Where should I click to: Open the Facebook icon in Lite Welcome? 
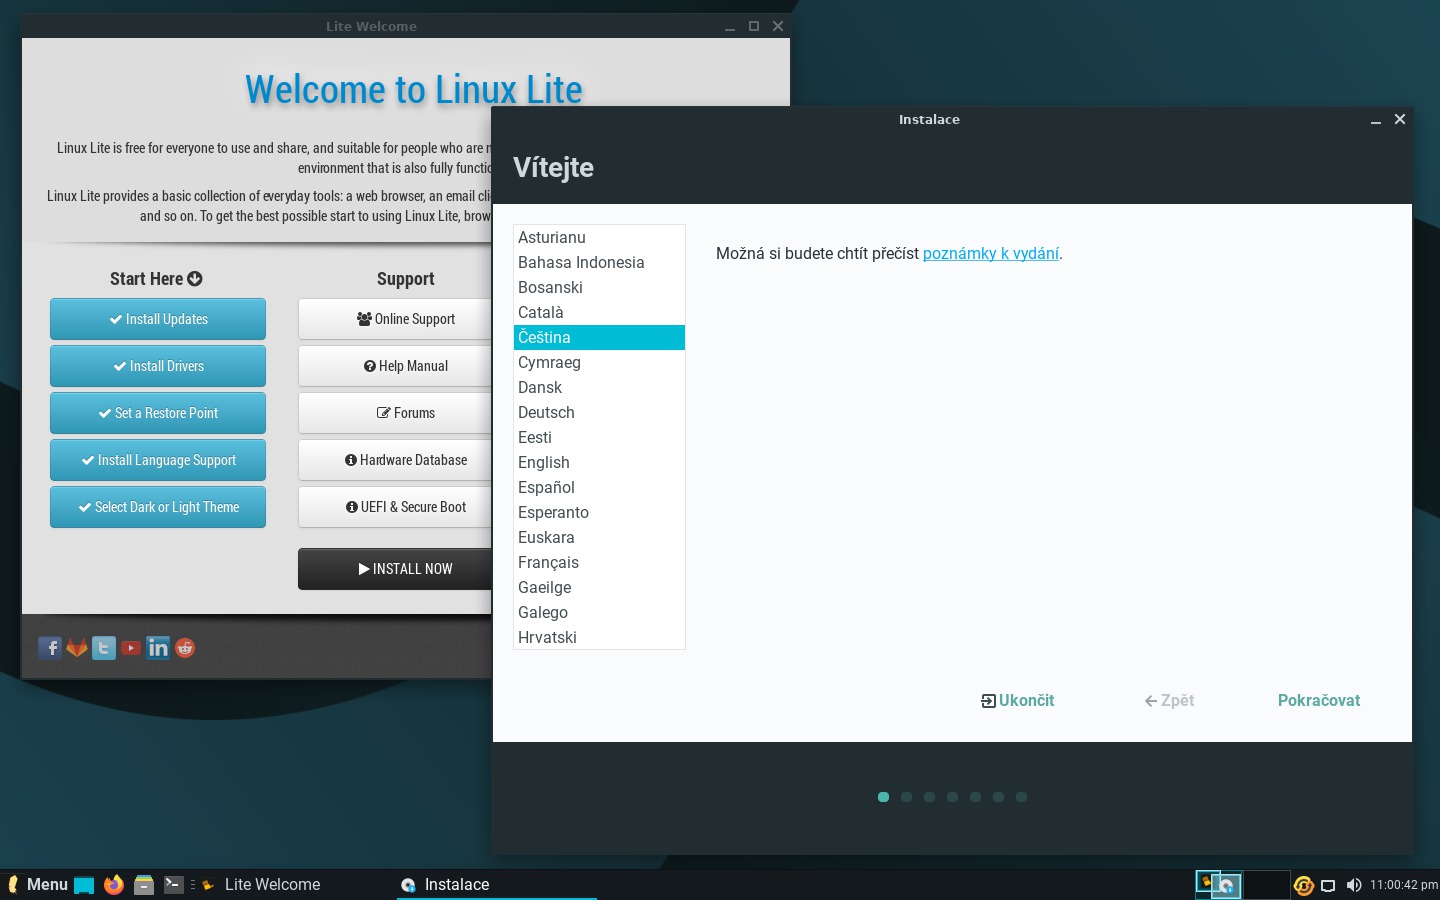point(50,648)
